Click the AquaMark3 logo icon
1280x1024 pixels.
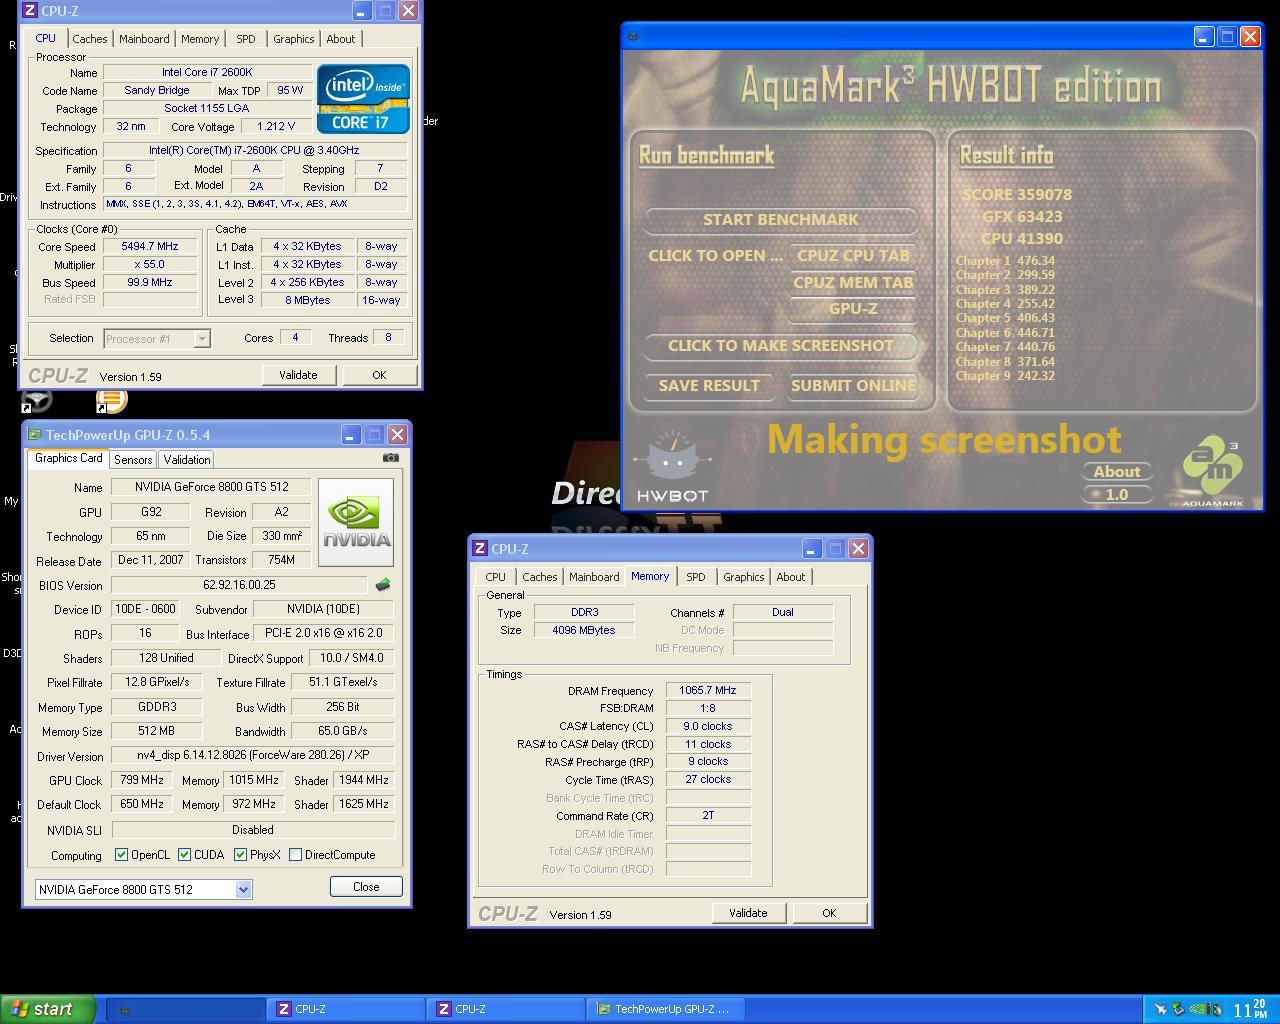coord(1213,470)
